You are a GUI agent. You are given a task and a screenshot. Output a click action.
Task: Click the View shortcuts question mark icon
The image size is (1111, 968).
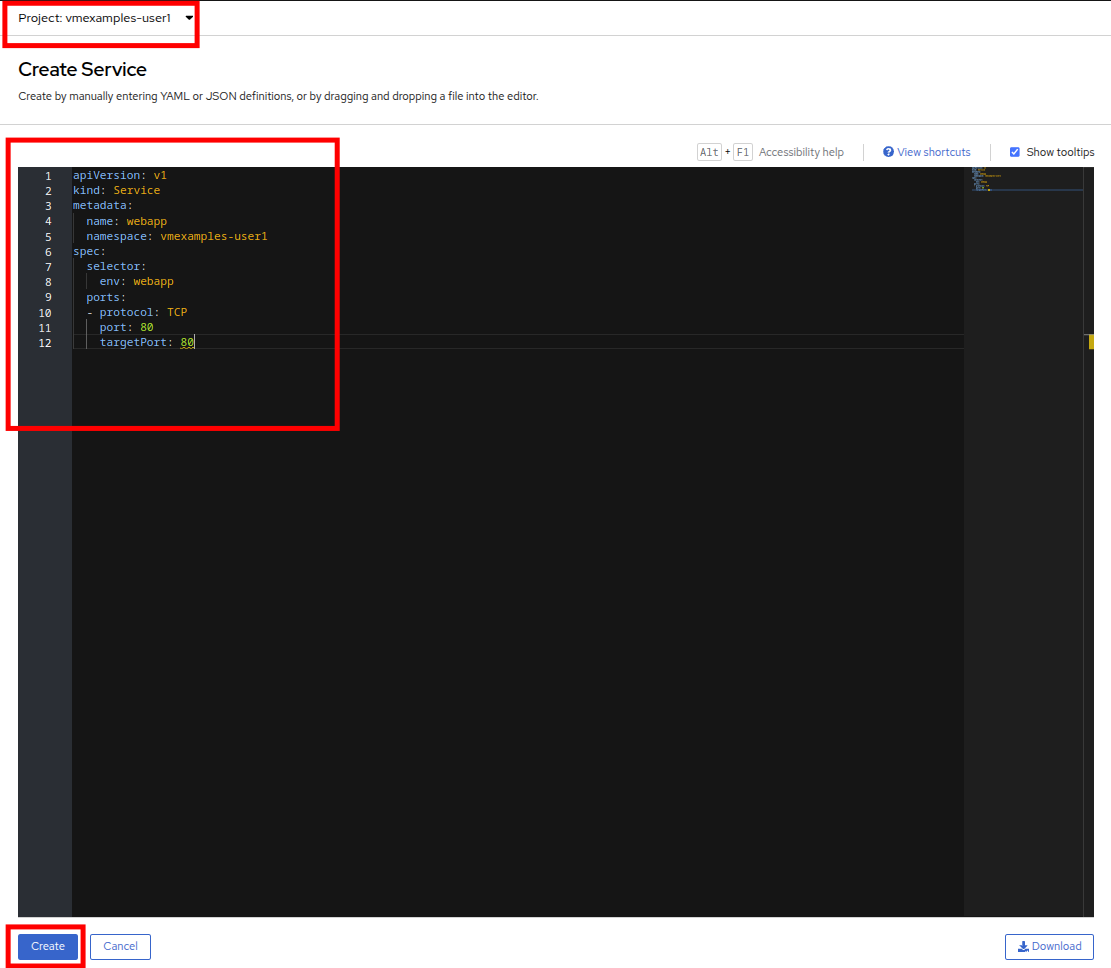(888, 152)
